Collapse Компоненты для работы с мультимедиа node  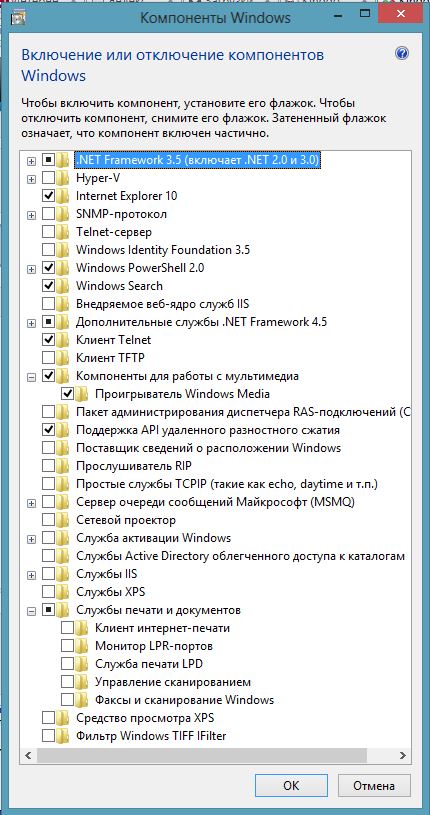32,376
